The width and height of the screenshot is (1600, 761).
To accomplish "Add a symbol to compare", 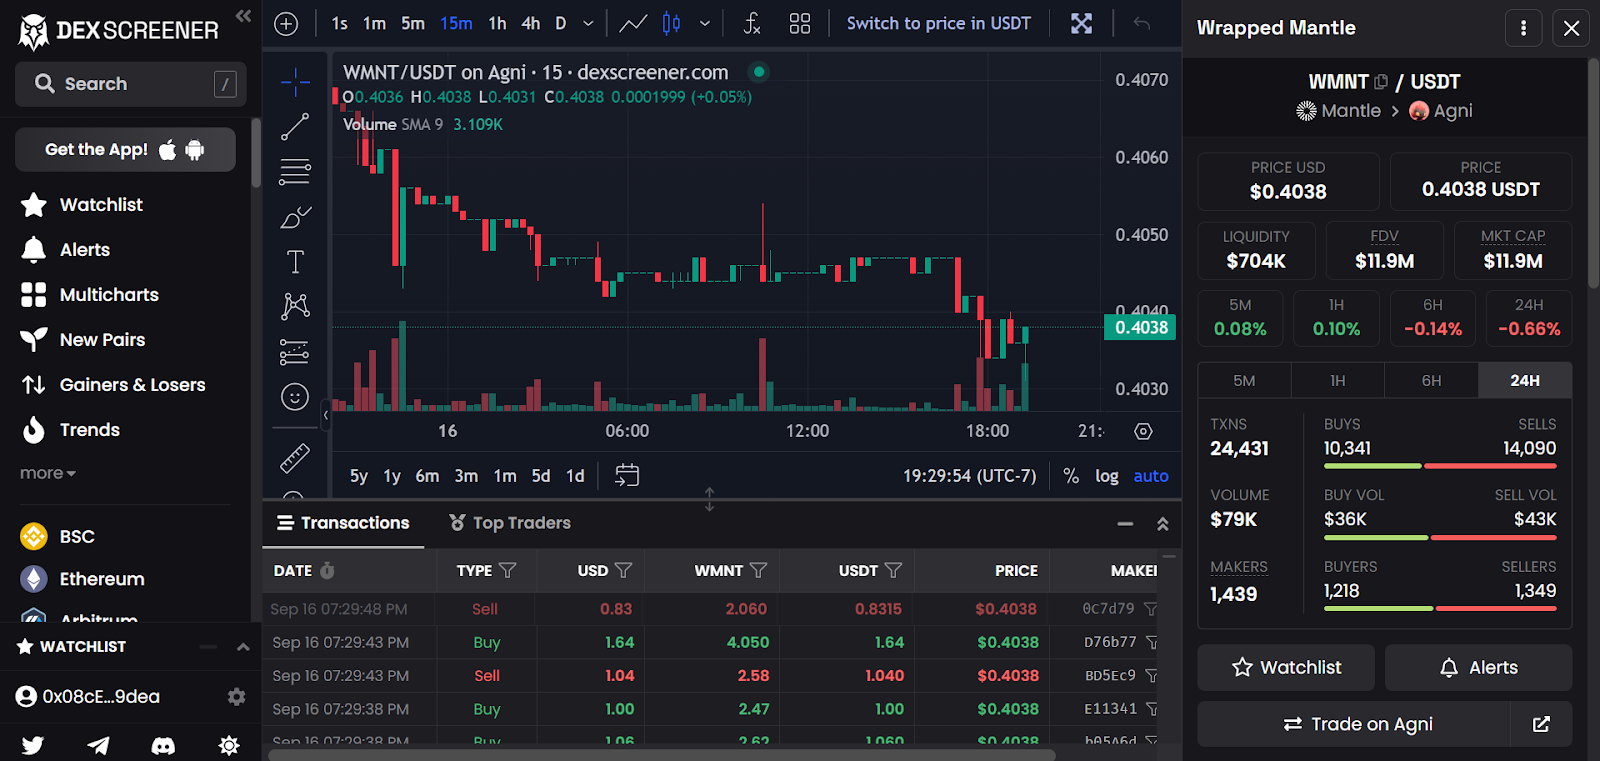I will (x=286, y=24).
